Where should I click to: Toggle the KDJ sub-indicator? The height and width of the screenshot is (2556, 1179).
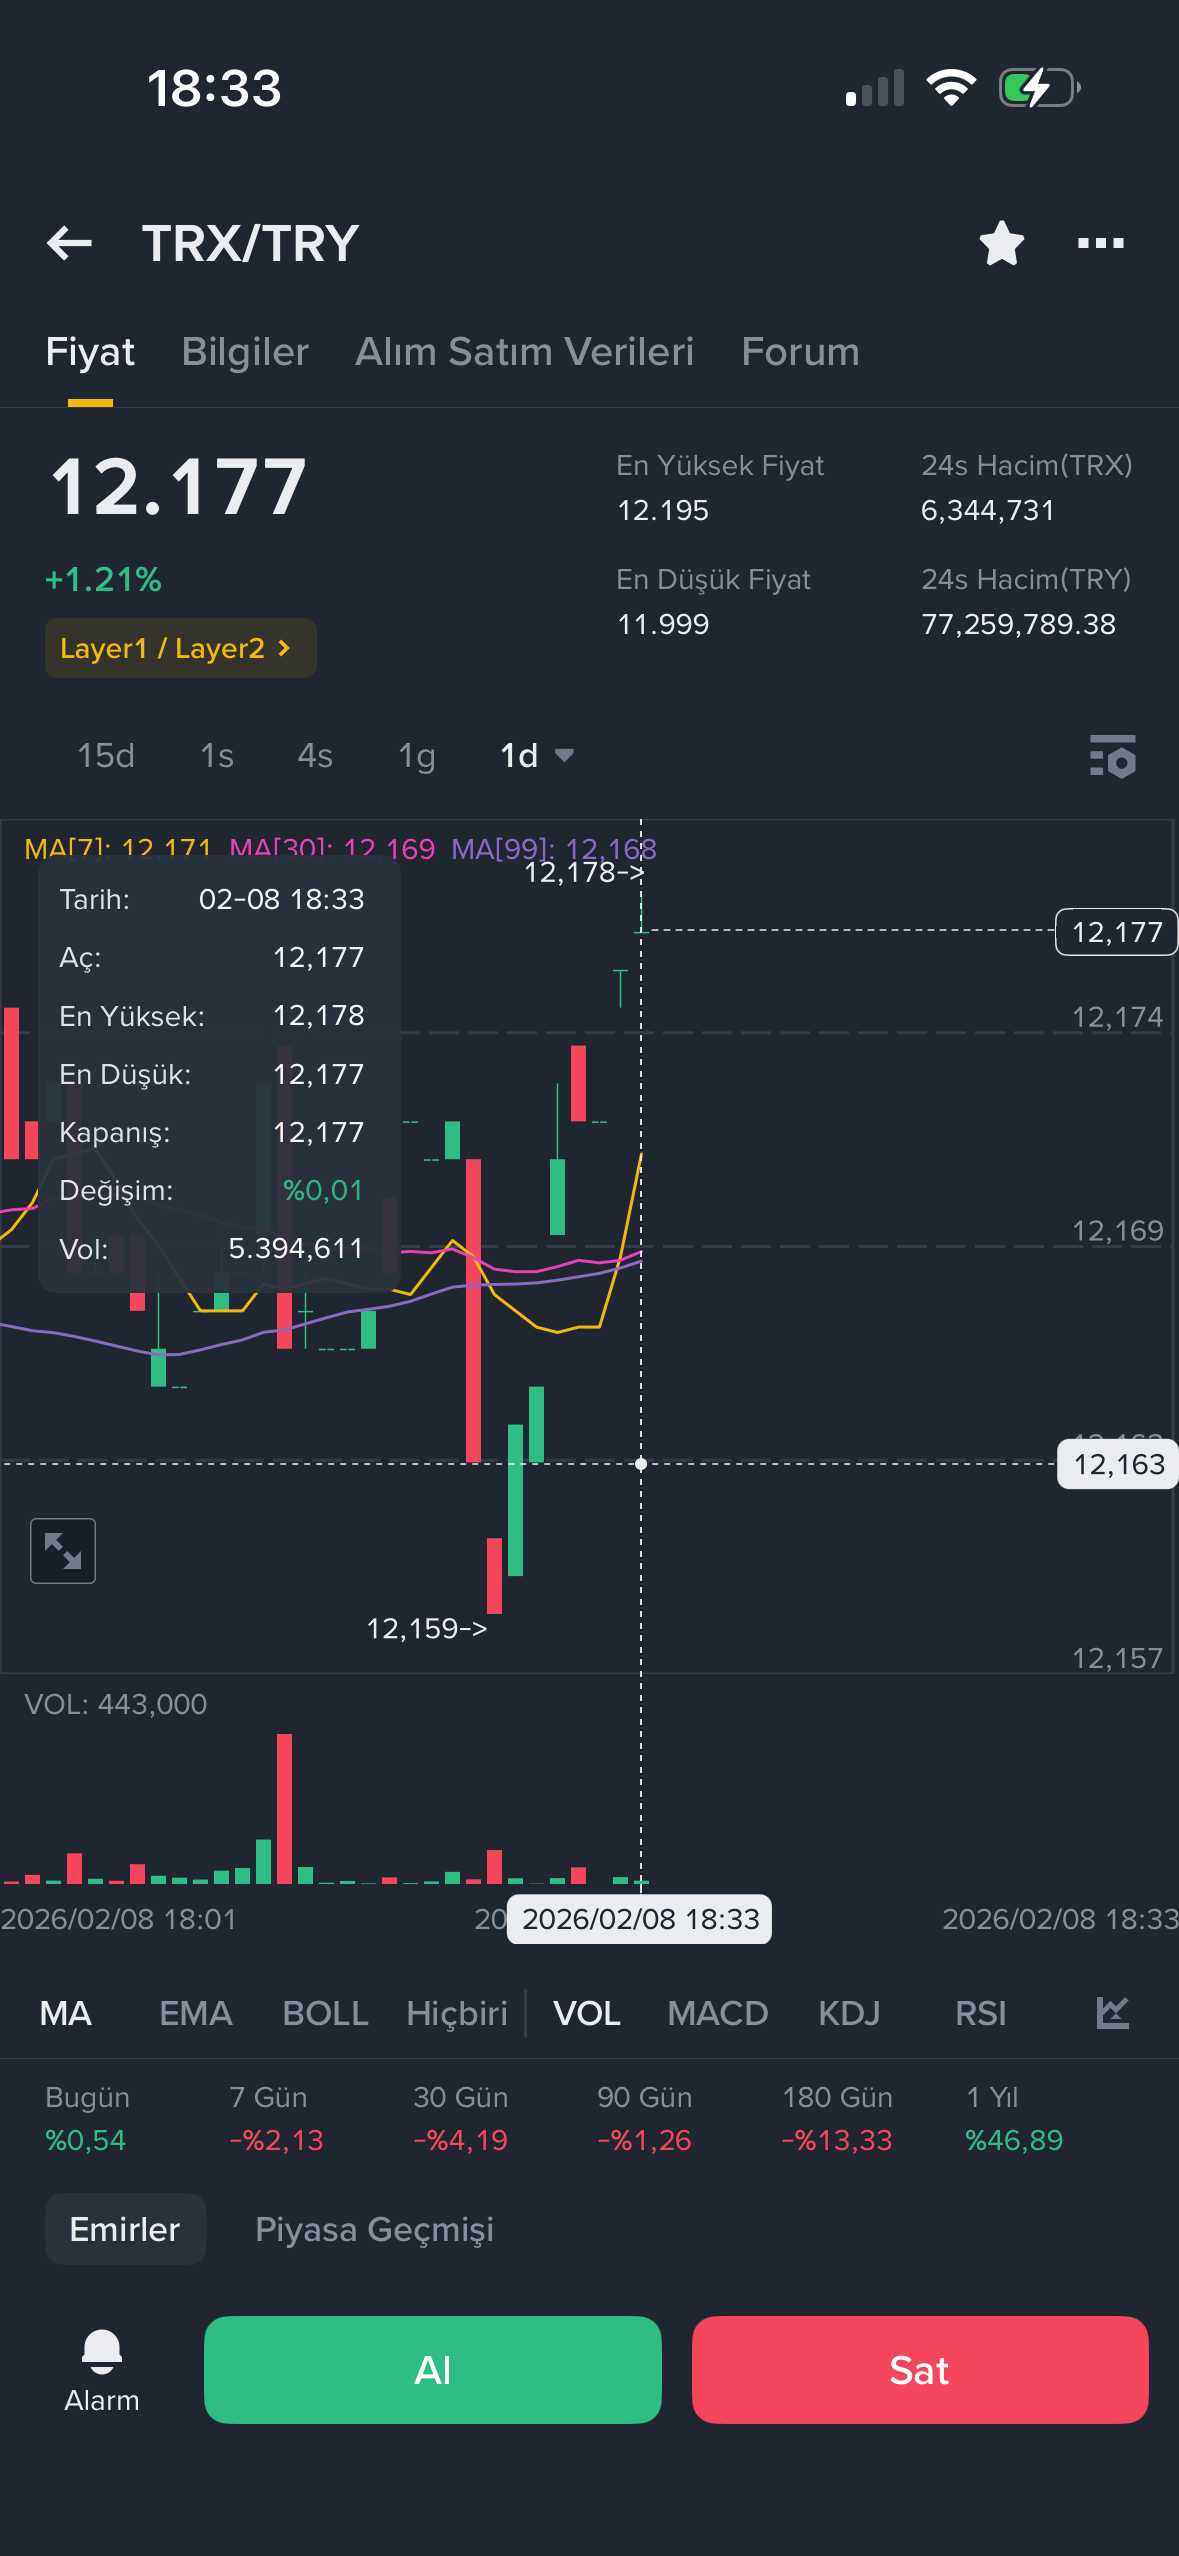pyautogui.click(x=849, y=2013)
